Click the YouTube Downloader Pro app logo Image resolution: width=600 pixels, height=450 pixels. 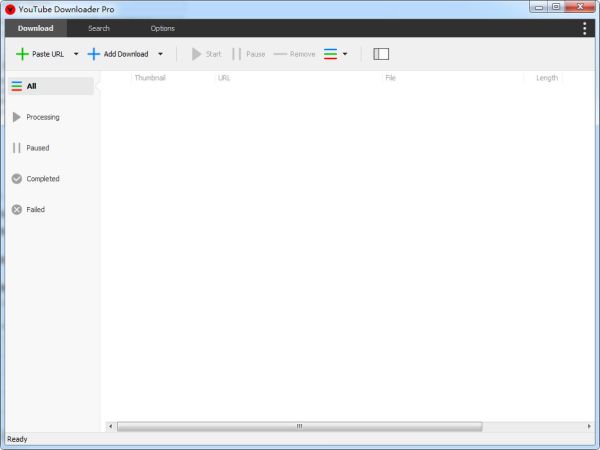10,9
